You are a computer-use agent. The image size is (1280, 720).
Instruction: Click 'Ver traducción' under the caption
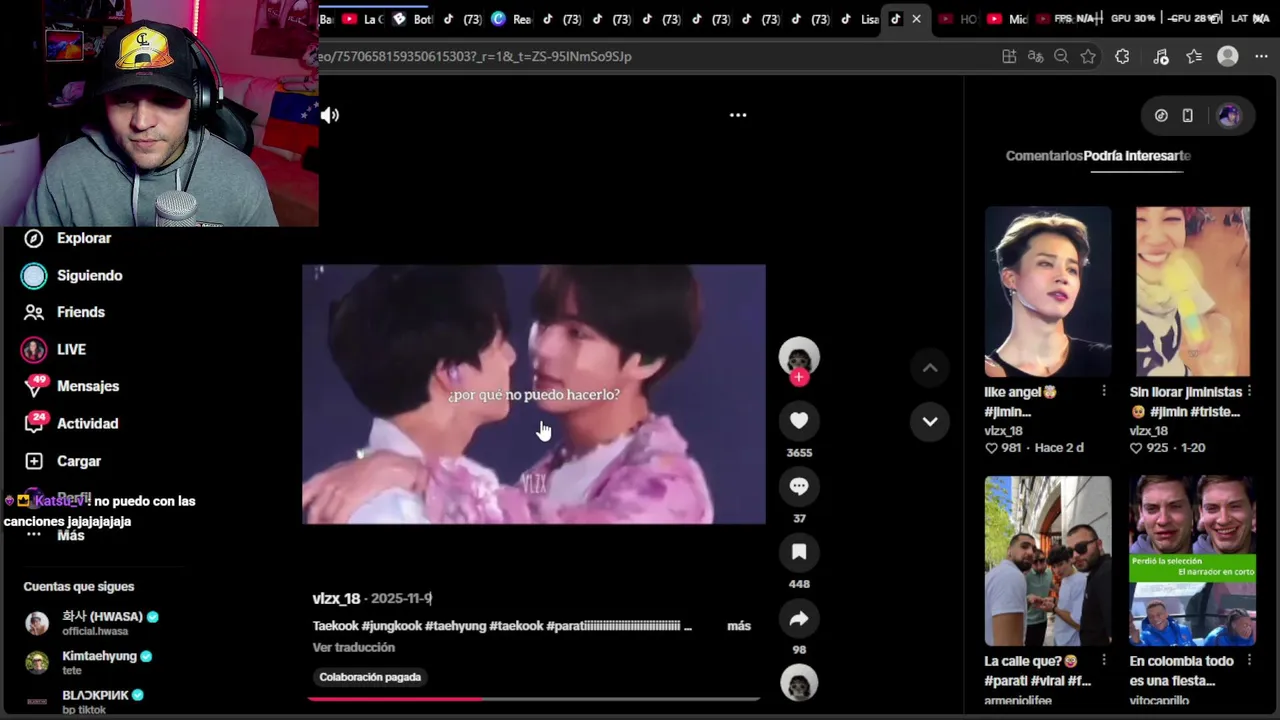tap(353, 648)
